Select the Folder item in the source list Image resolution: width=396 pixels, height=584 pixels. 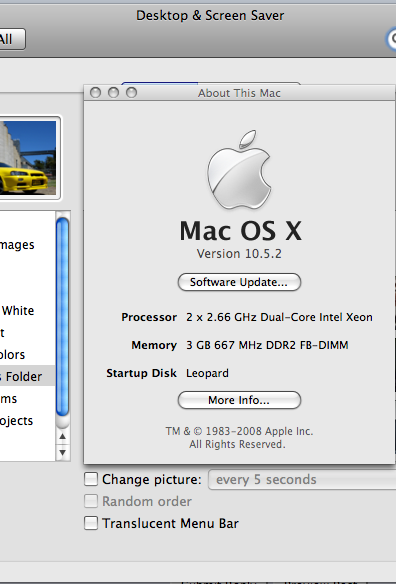pos(27,376)
